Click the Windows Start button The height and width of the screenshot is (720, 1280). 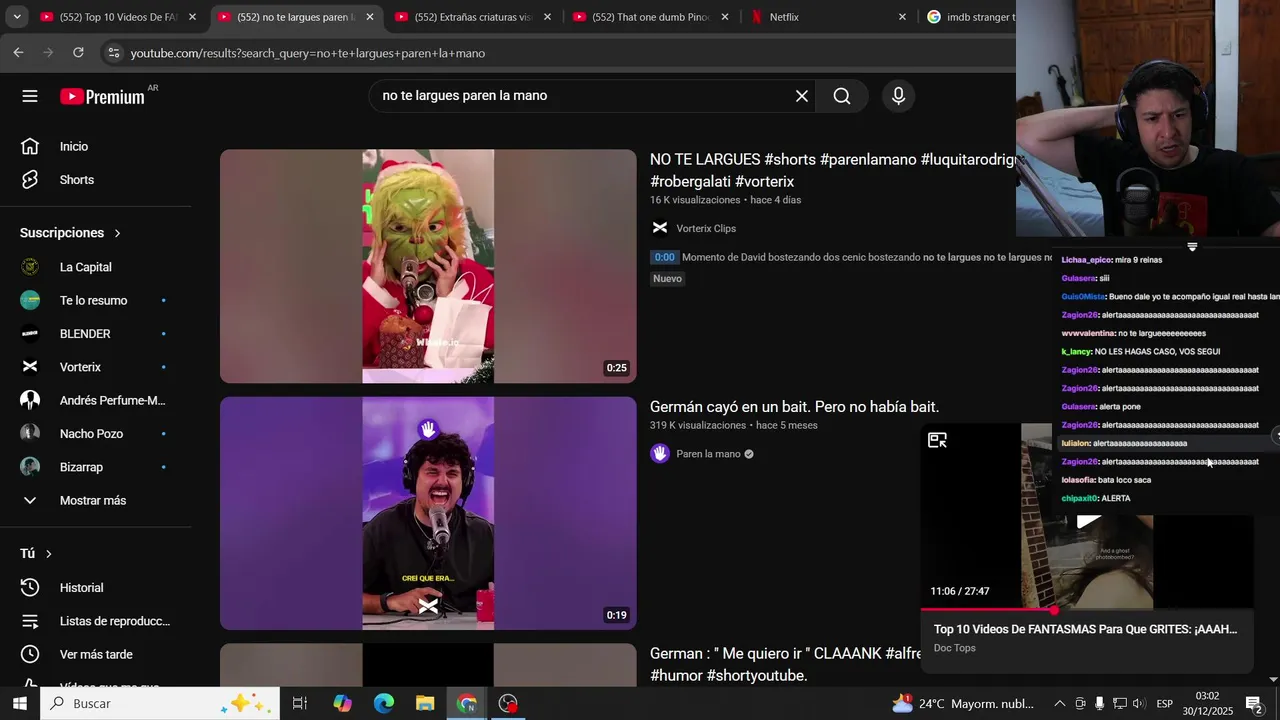(19, 704)
